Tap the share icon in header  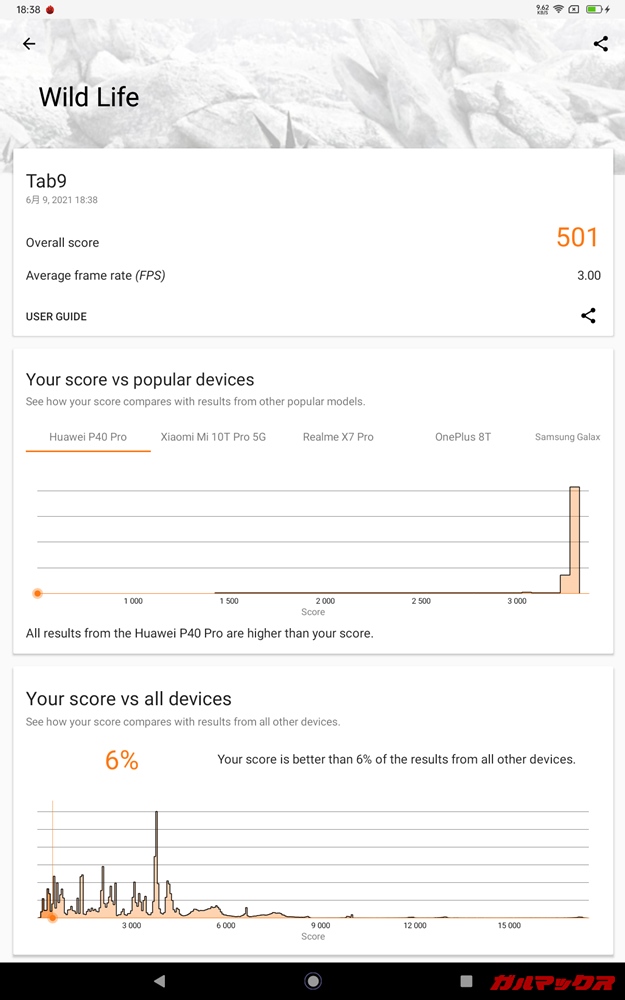click(x=600, y=44)
